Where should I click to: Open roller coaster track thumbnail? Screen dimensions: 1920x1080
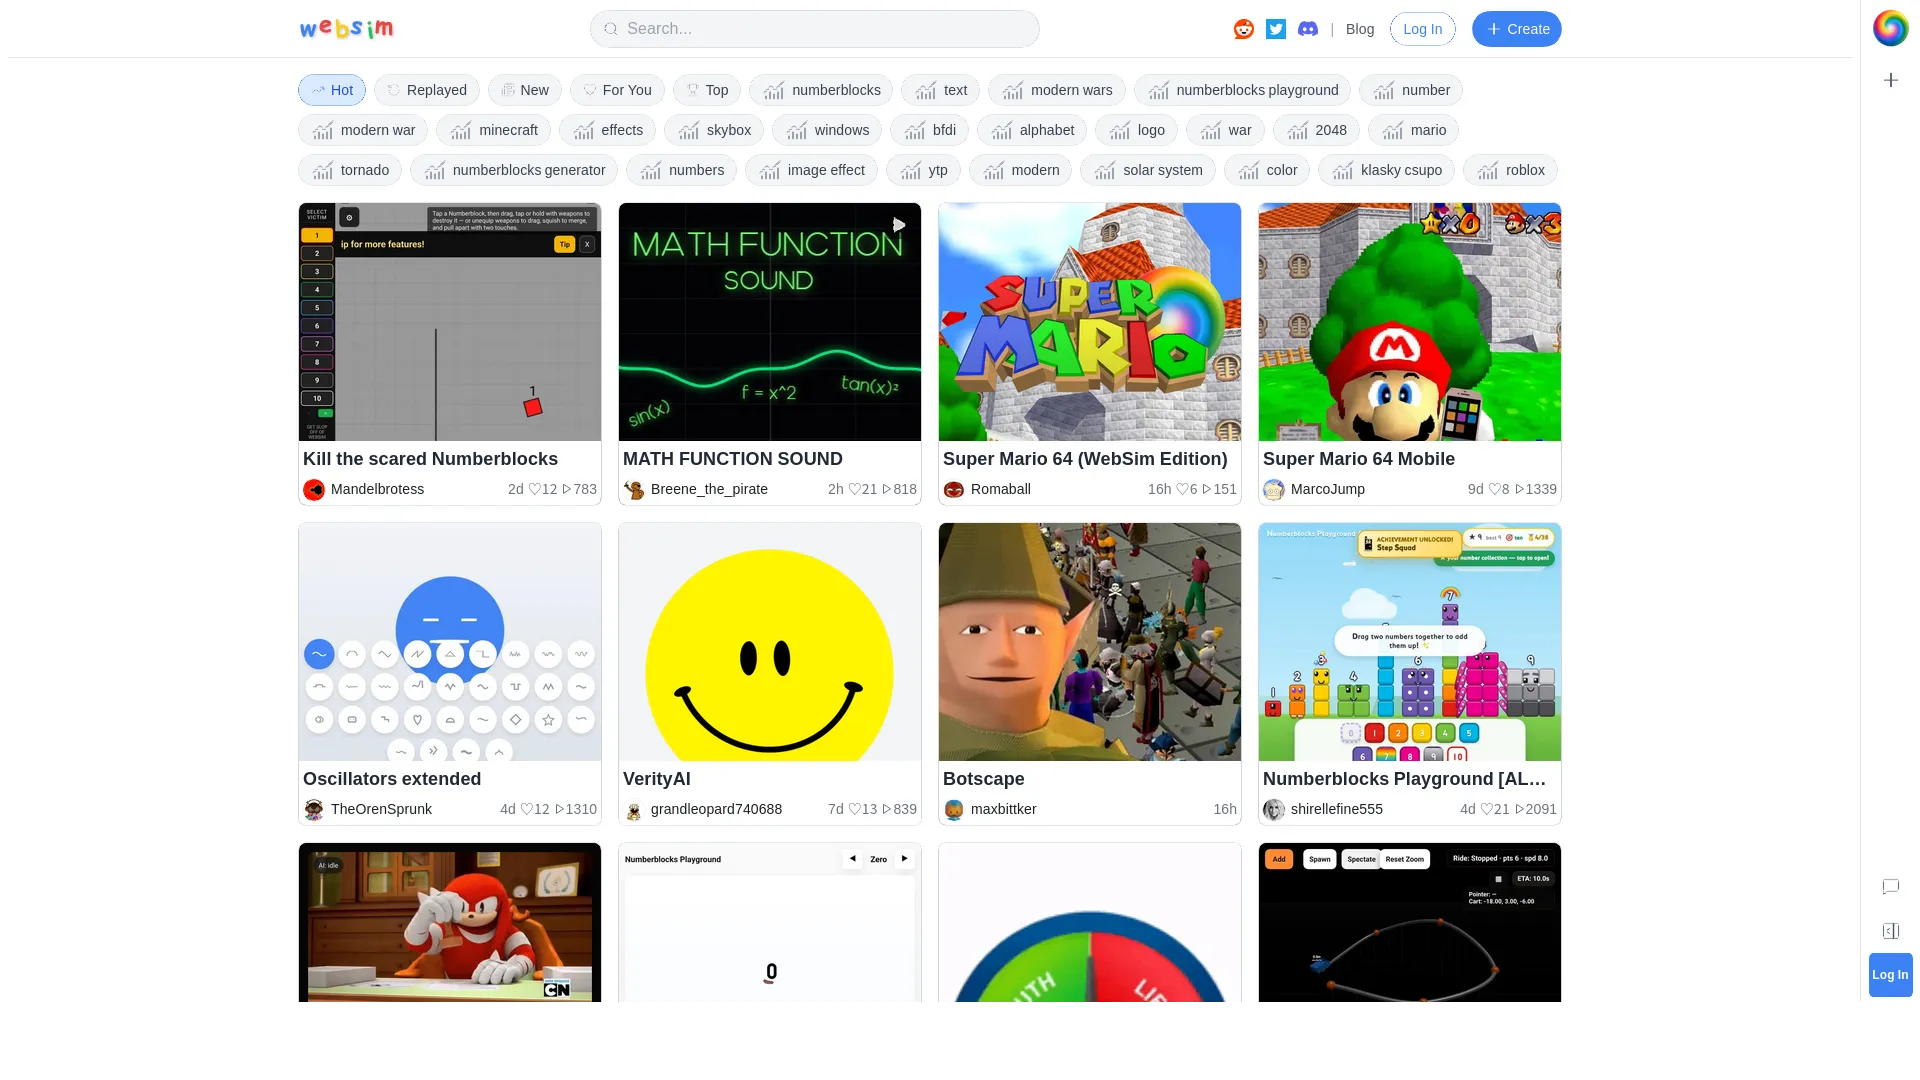1410,922
